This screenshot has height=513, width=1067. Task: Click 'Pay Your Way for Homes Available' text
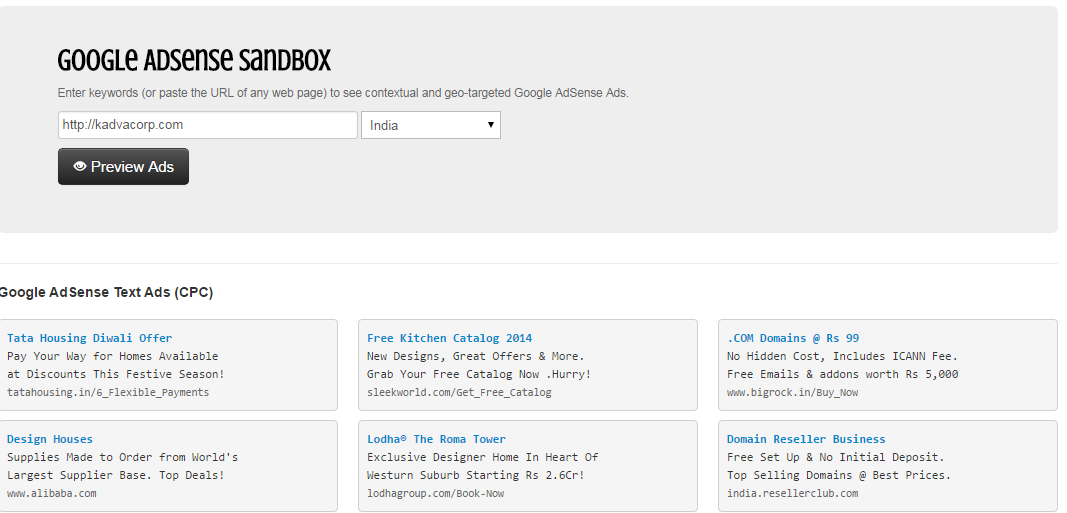click(113, 356)
